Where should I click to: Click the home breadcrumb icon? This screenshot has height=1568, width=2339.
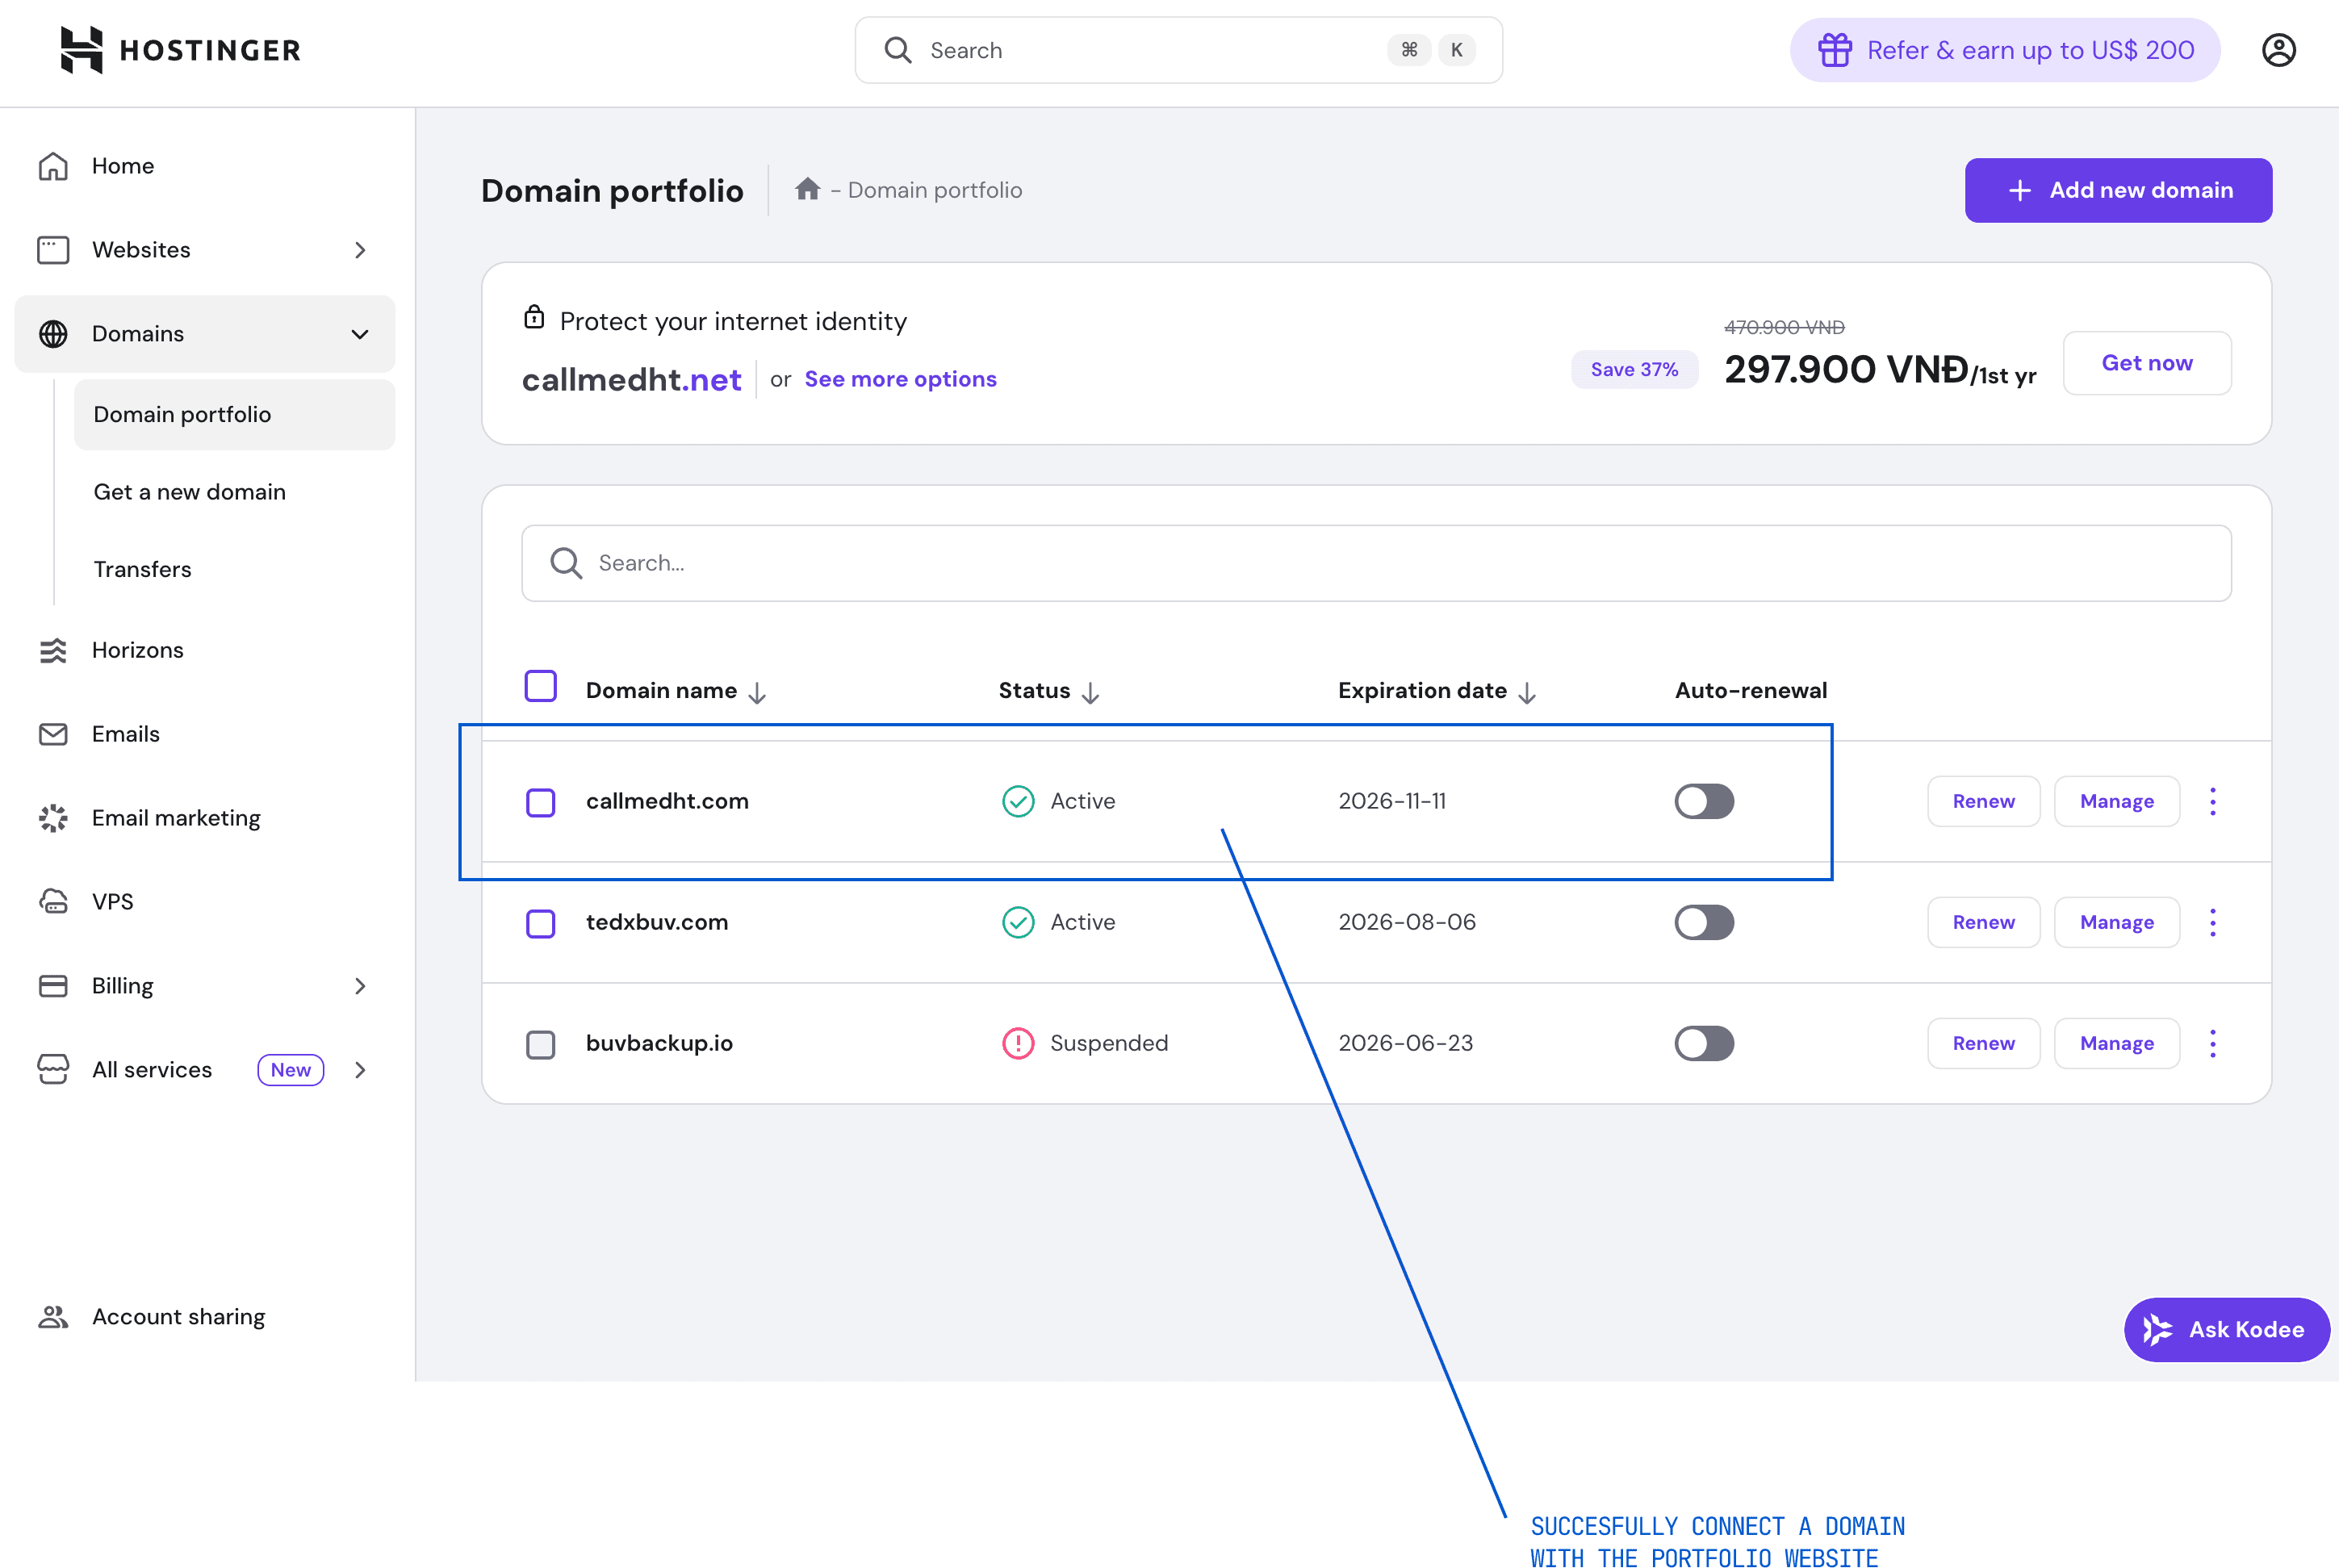pos(807,189)
